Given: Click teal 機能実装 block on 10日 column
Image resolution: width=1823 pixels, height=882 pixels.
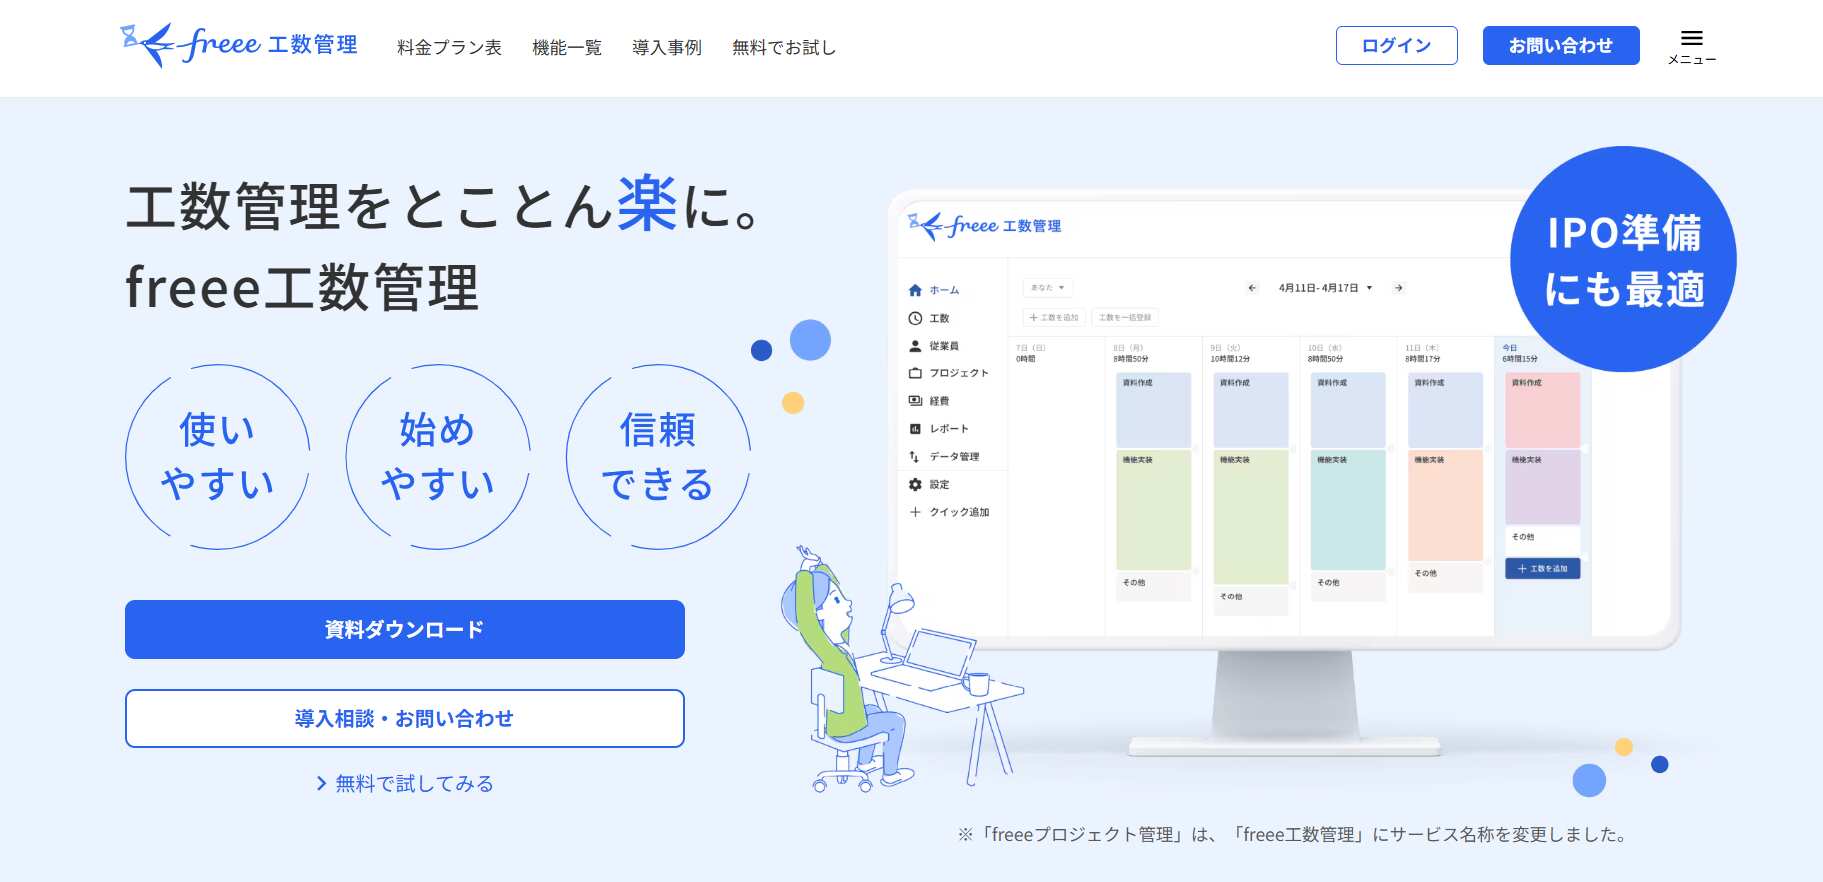Looking at the screenshot, I should coord(1348,510).
